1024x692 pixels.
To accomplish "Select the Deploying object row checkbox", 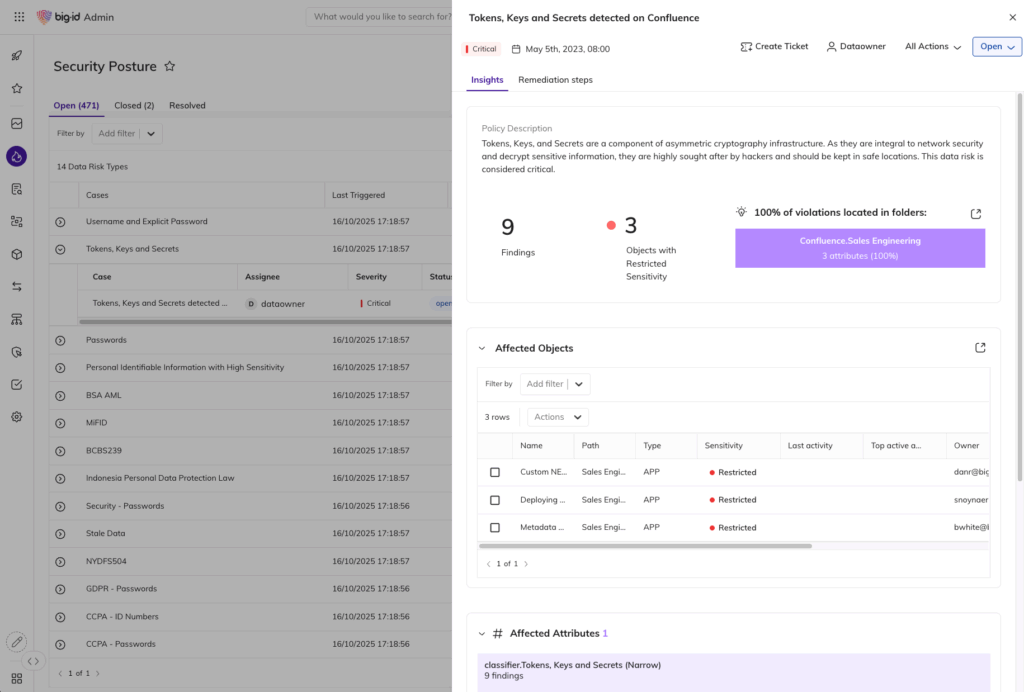I will coord(495,500).
